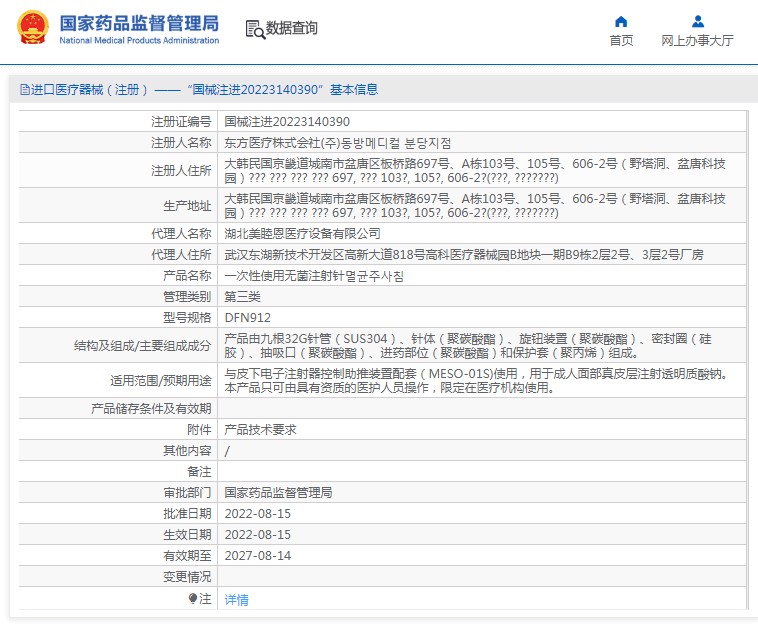Click the 变更情况 row label

[187, 577]
